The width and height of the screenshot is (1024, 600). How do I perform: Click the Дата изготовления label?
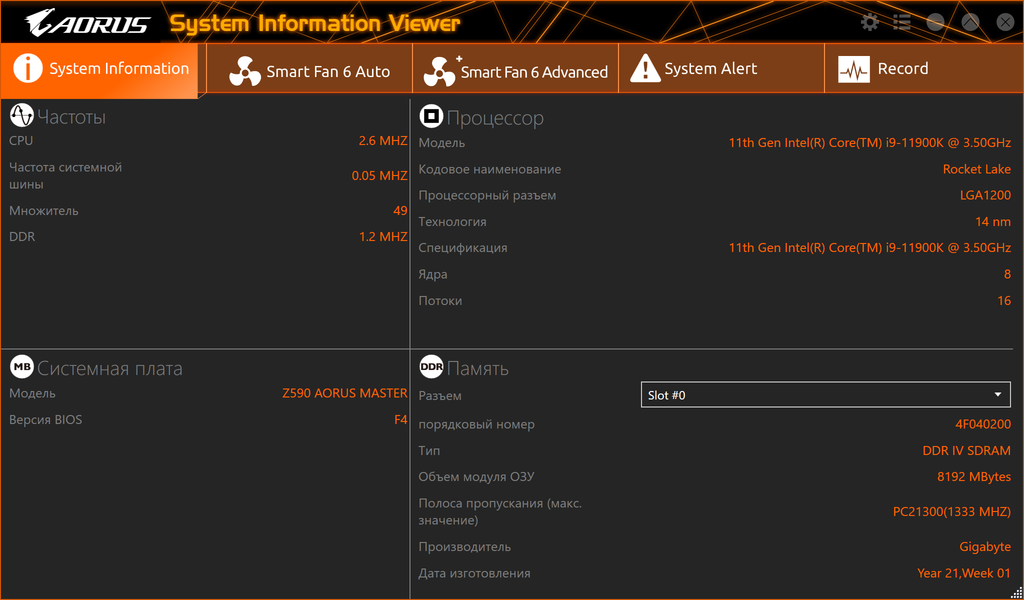point(474,573)
